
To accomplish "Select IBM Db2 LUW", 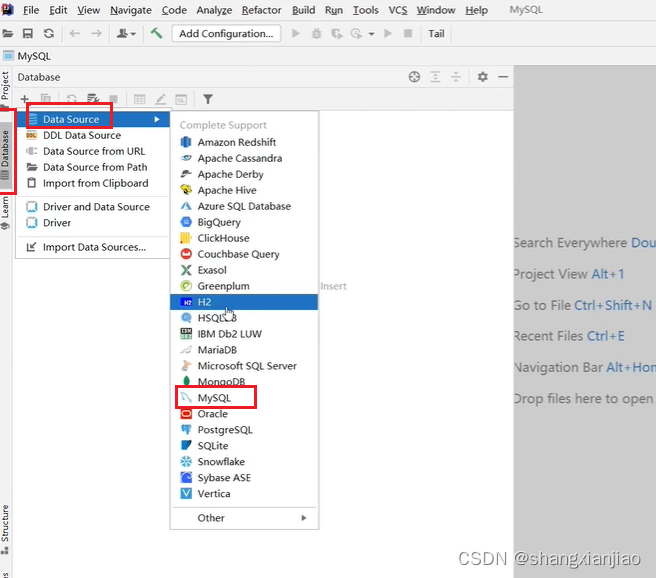I will coord(244,334).
